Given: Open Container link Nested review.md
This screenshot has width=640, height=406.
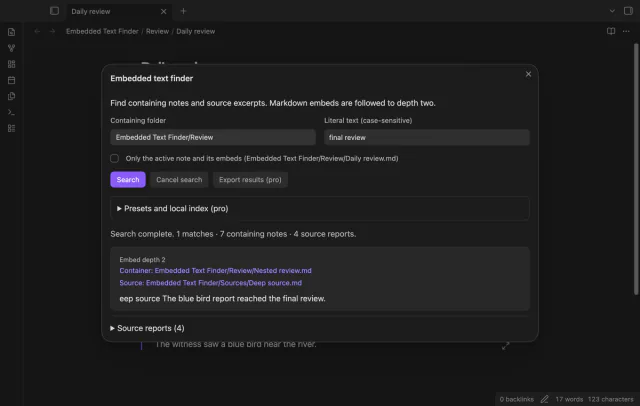Looking at the screenshot, I should pyautogui.click(x=215, y=271).
